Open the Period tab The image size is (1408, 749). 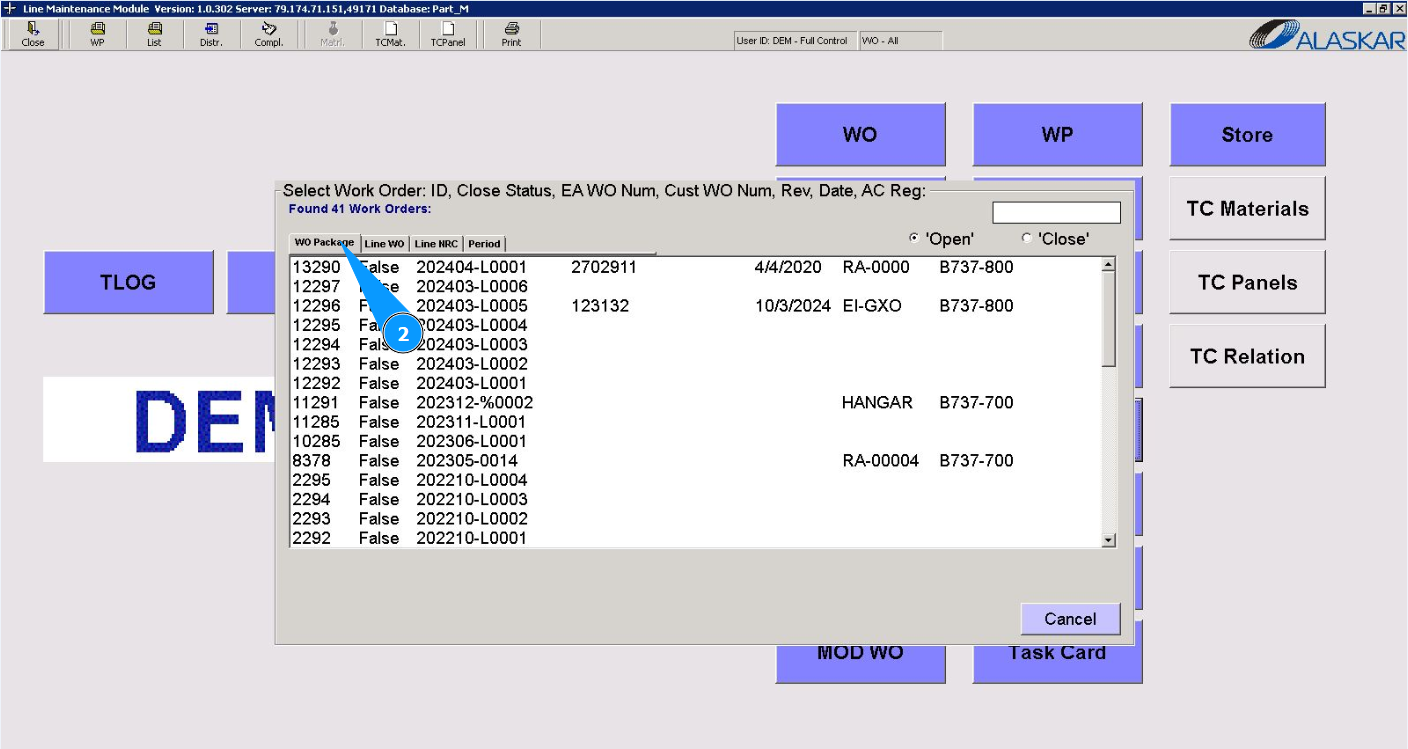[x=484, y=244]
